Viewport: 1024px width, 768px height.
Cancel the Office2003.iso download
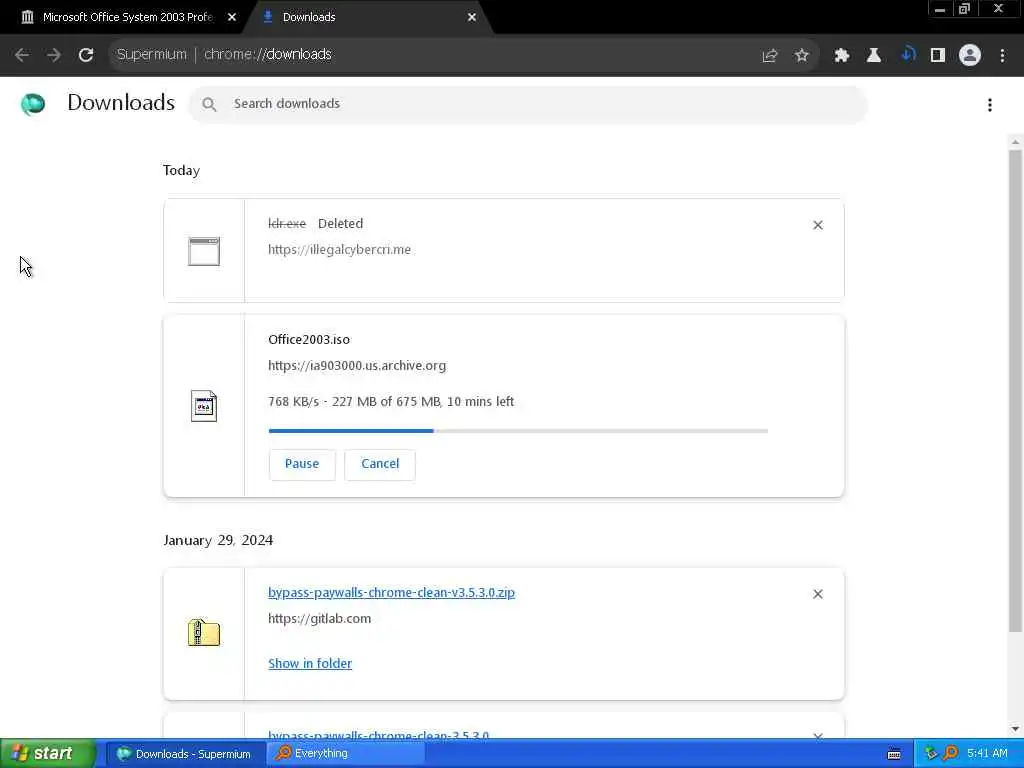coord(380,464)
